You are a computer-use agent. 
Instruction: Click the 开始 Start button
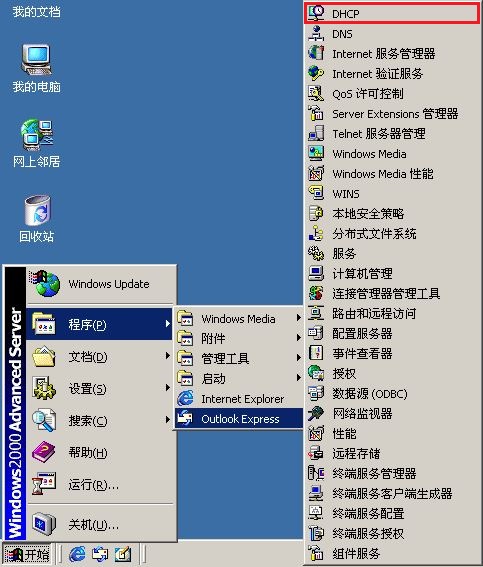[27, 554]
